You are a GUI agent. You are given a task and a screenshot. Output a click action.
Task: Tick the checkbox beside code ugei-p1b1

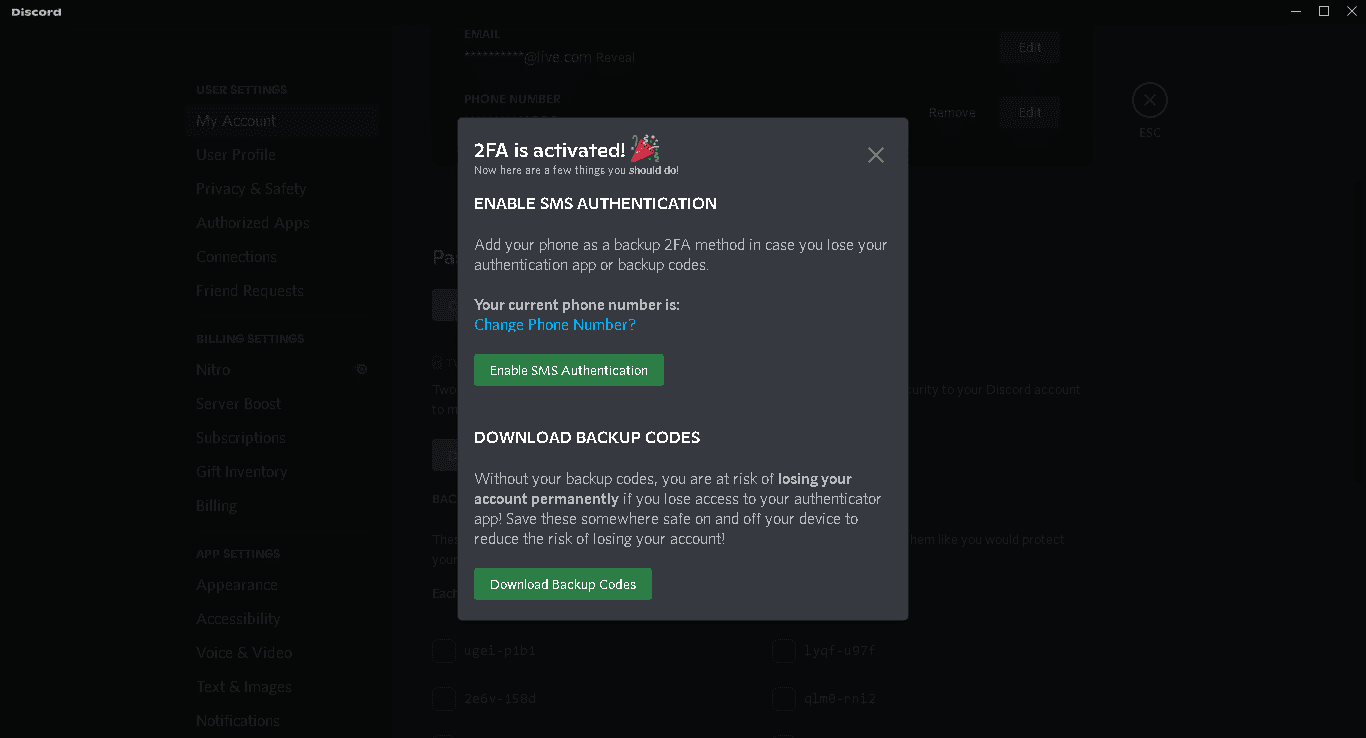pyautogui.click(x=444, y=651)
